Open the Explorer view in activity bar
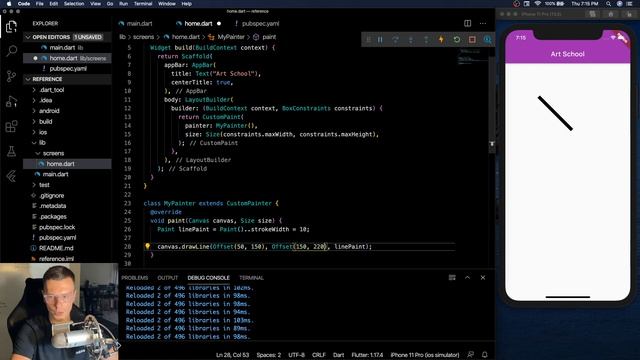This screenshot has height=360, width=640. point(11,27)
